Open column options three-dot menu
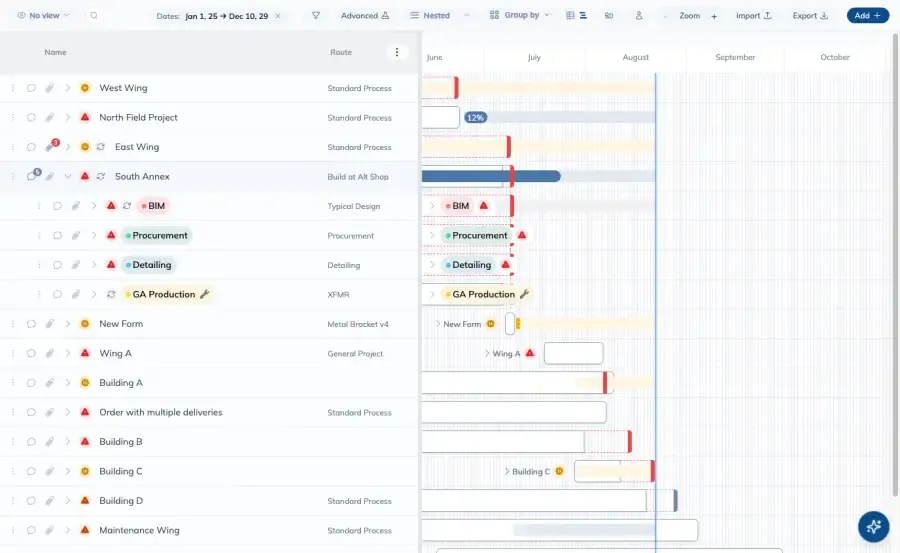This screenshot has width=900, height=553. (397, 52)
